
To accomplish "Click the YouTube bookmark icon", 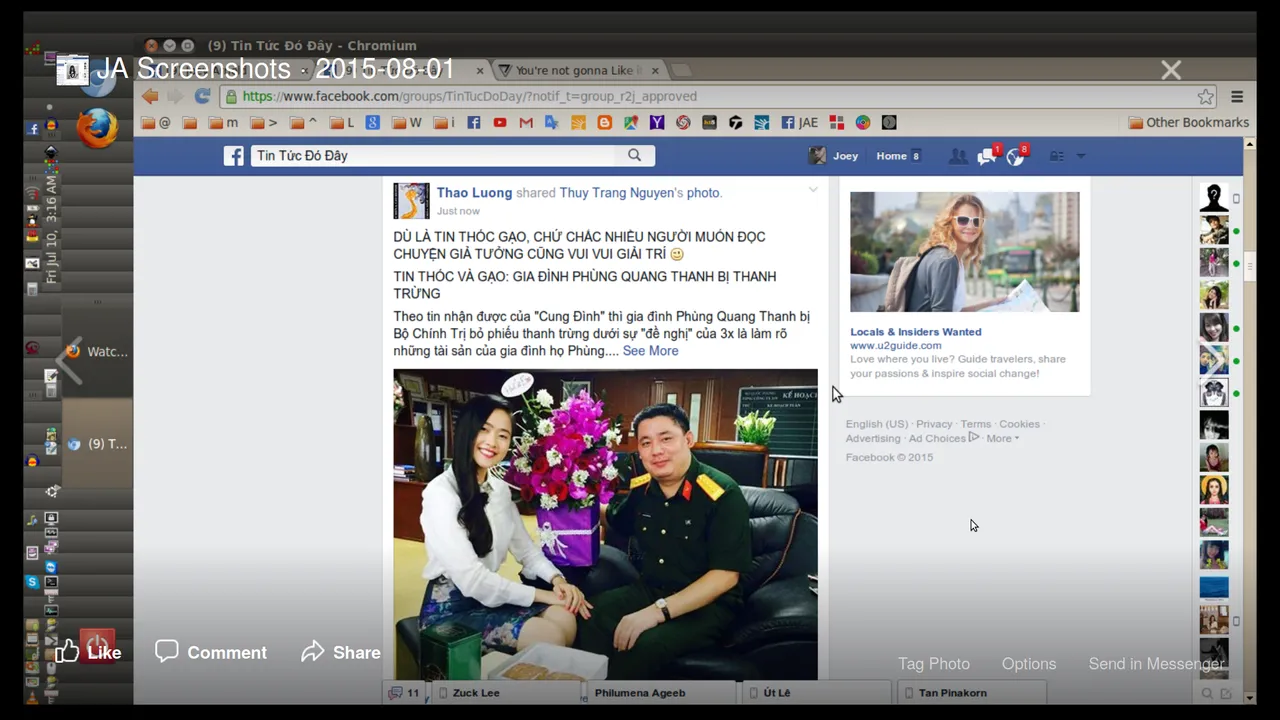I will [500, 122].
